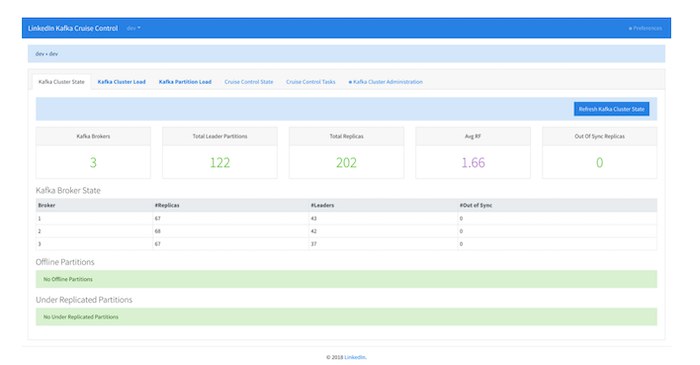
Task: Open the dev cluster dropdown
Action: click(133, 28)
